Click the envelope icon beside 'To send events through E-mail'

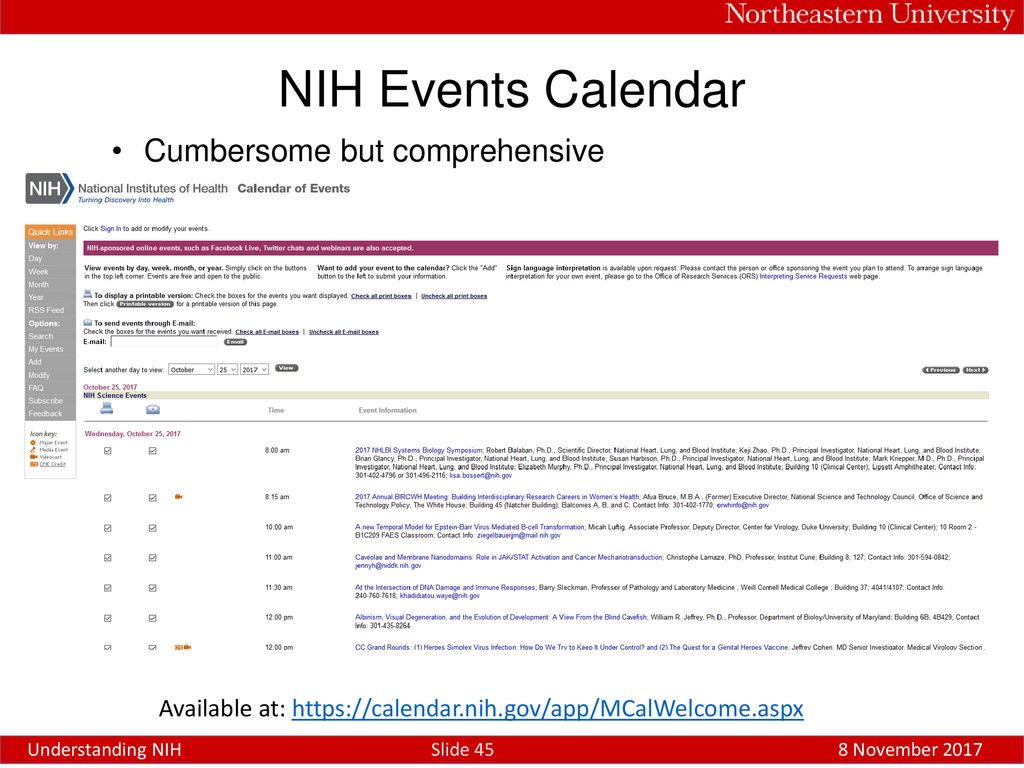click(88, 323)
